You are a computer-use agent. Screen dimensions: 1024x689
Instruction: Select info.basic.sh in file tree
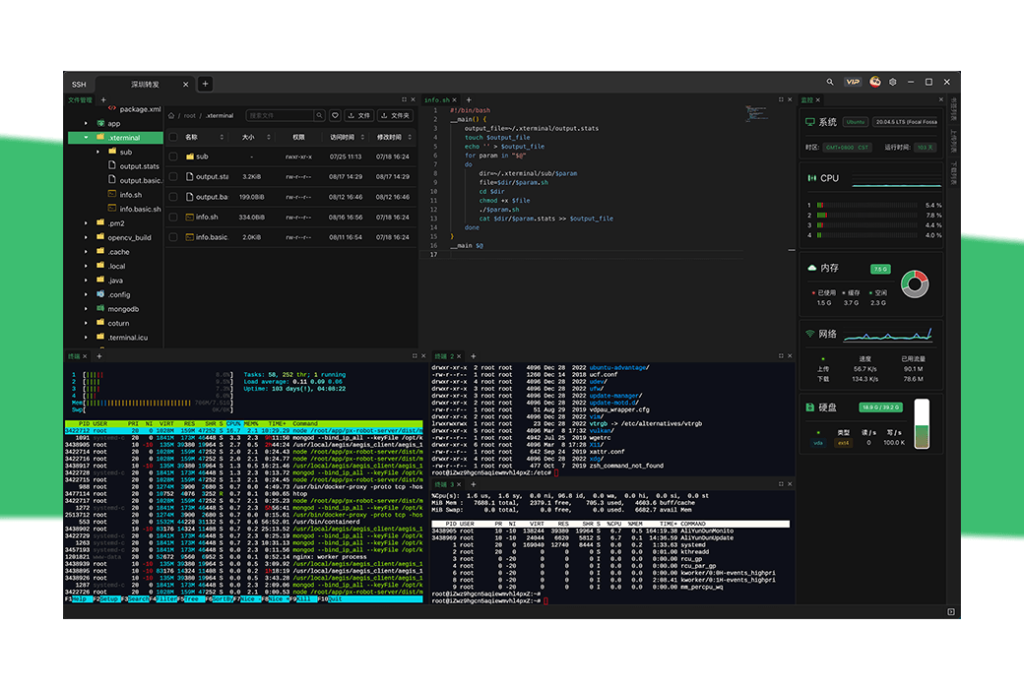click(135, 209)
